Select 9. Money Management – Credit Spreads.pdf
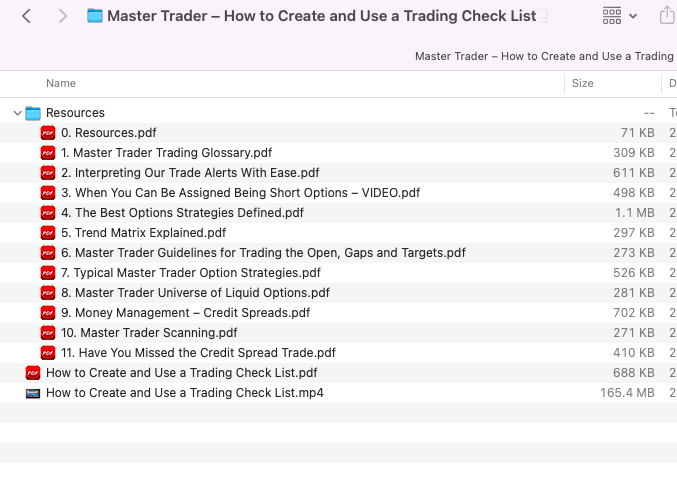Viewport: 677px width, 482px height. pyautogui.click(x=338, y=313)
